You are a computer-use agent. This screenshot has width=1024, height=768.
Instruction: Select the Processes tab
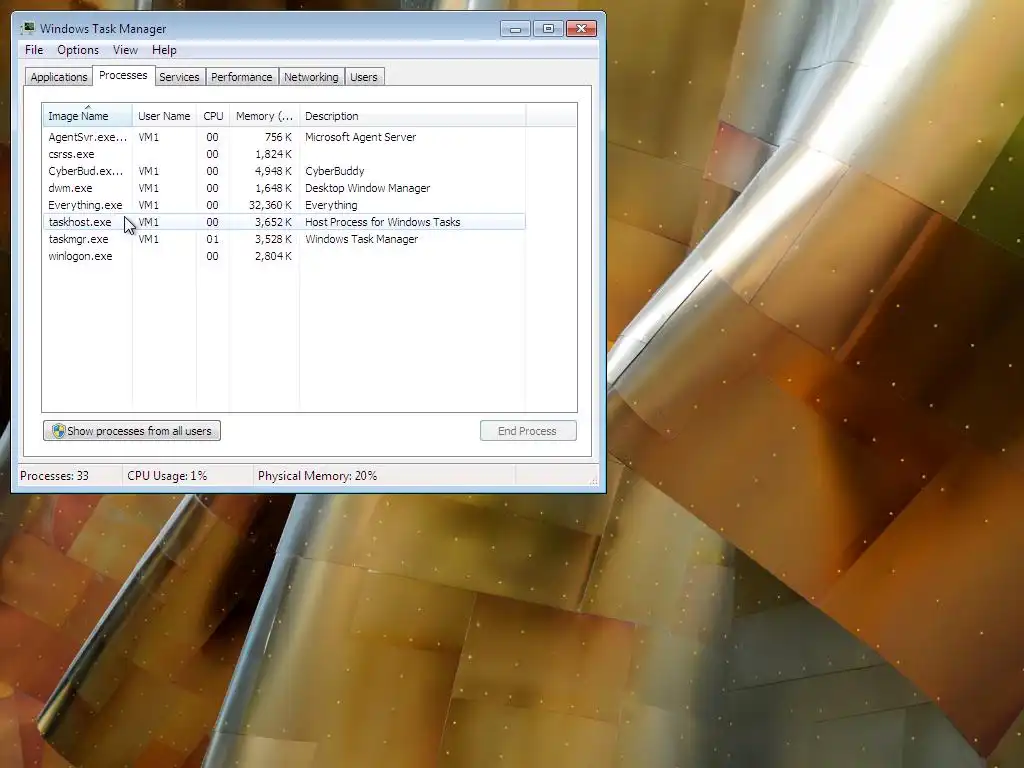click(123, 75)
